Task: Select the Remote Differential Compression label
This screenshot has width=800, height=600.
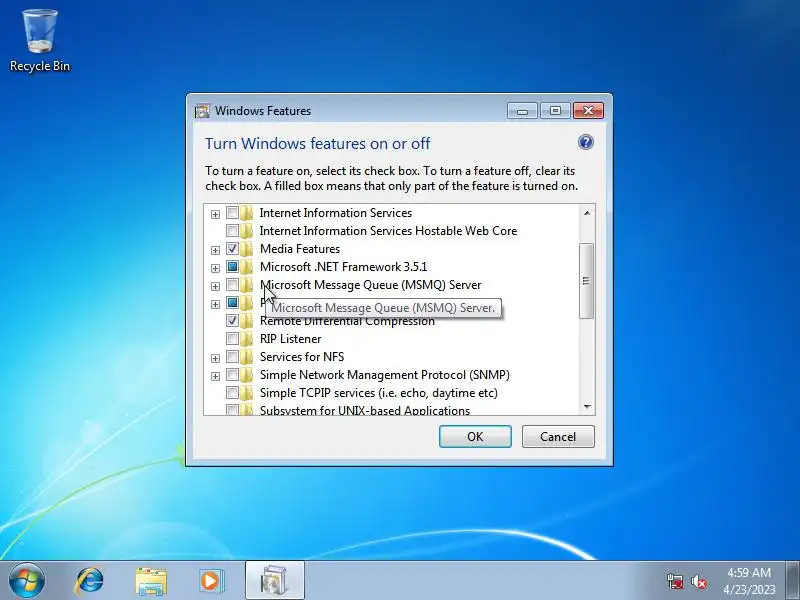Action: (347, 321)
